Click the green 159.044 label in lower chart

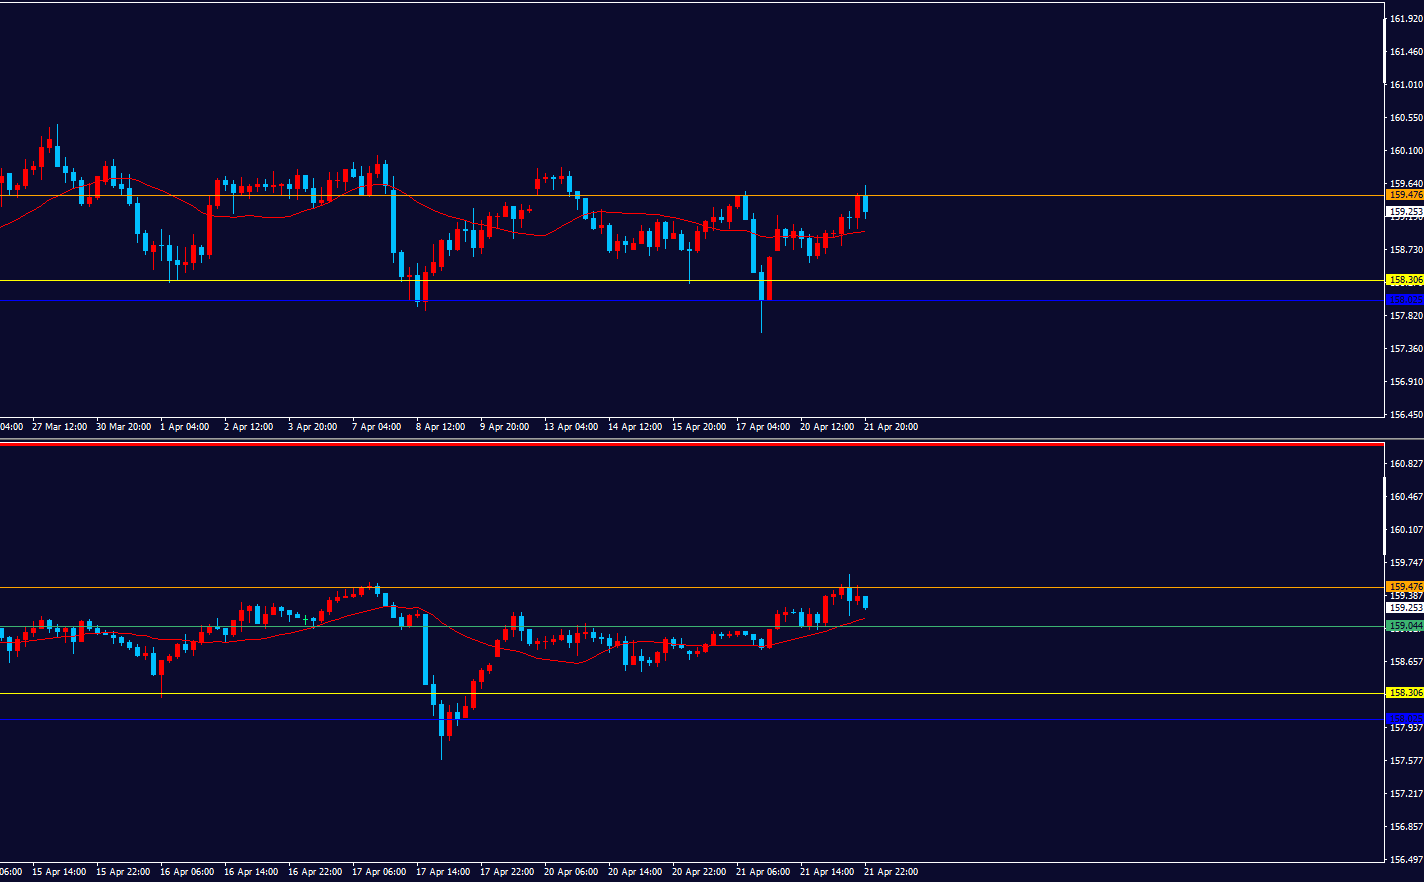(1405, 626)
